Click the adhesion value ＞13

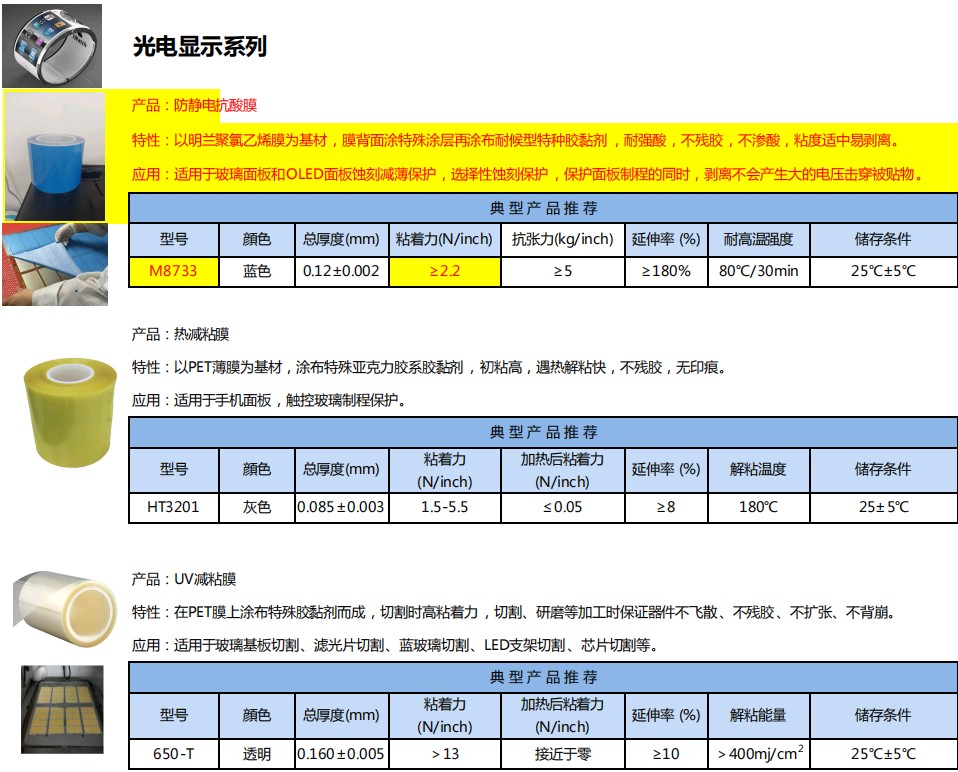point(445,754)
